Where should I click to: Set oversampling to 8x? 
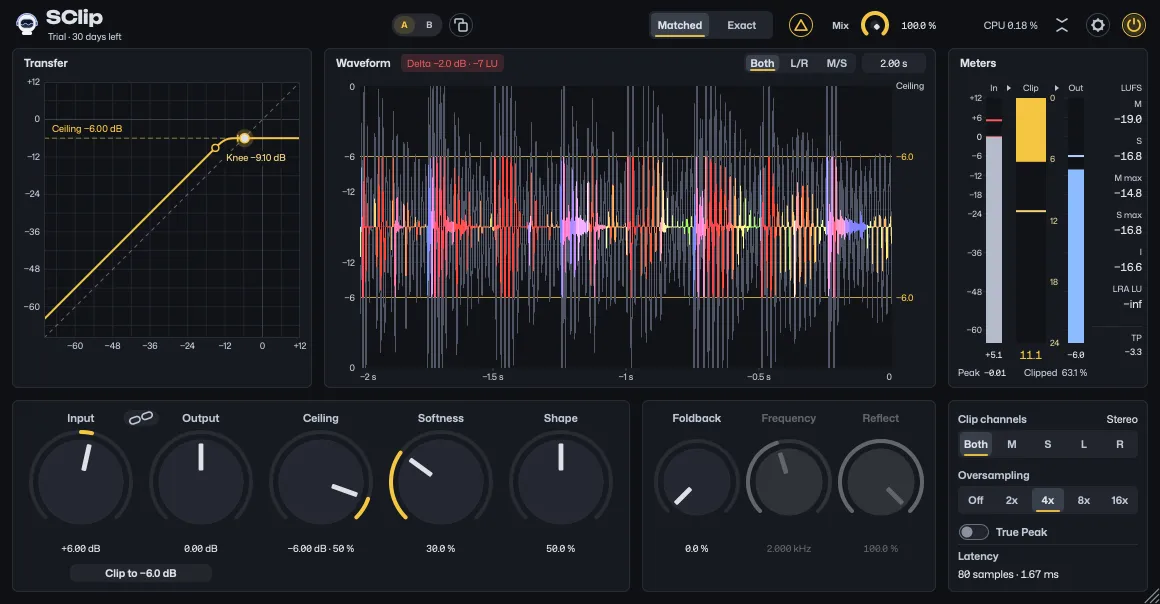1084,500
